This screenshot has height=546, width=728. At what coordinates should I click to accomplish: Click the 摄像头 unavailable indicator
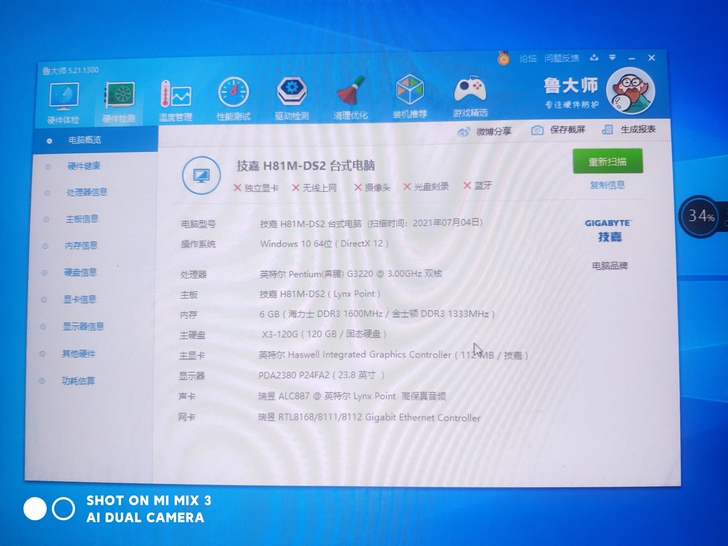pos(372,187)
